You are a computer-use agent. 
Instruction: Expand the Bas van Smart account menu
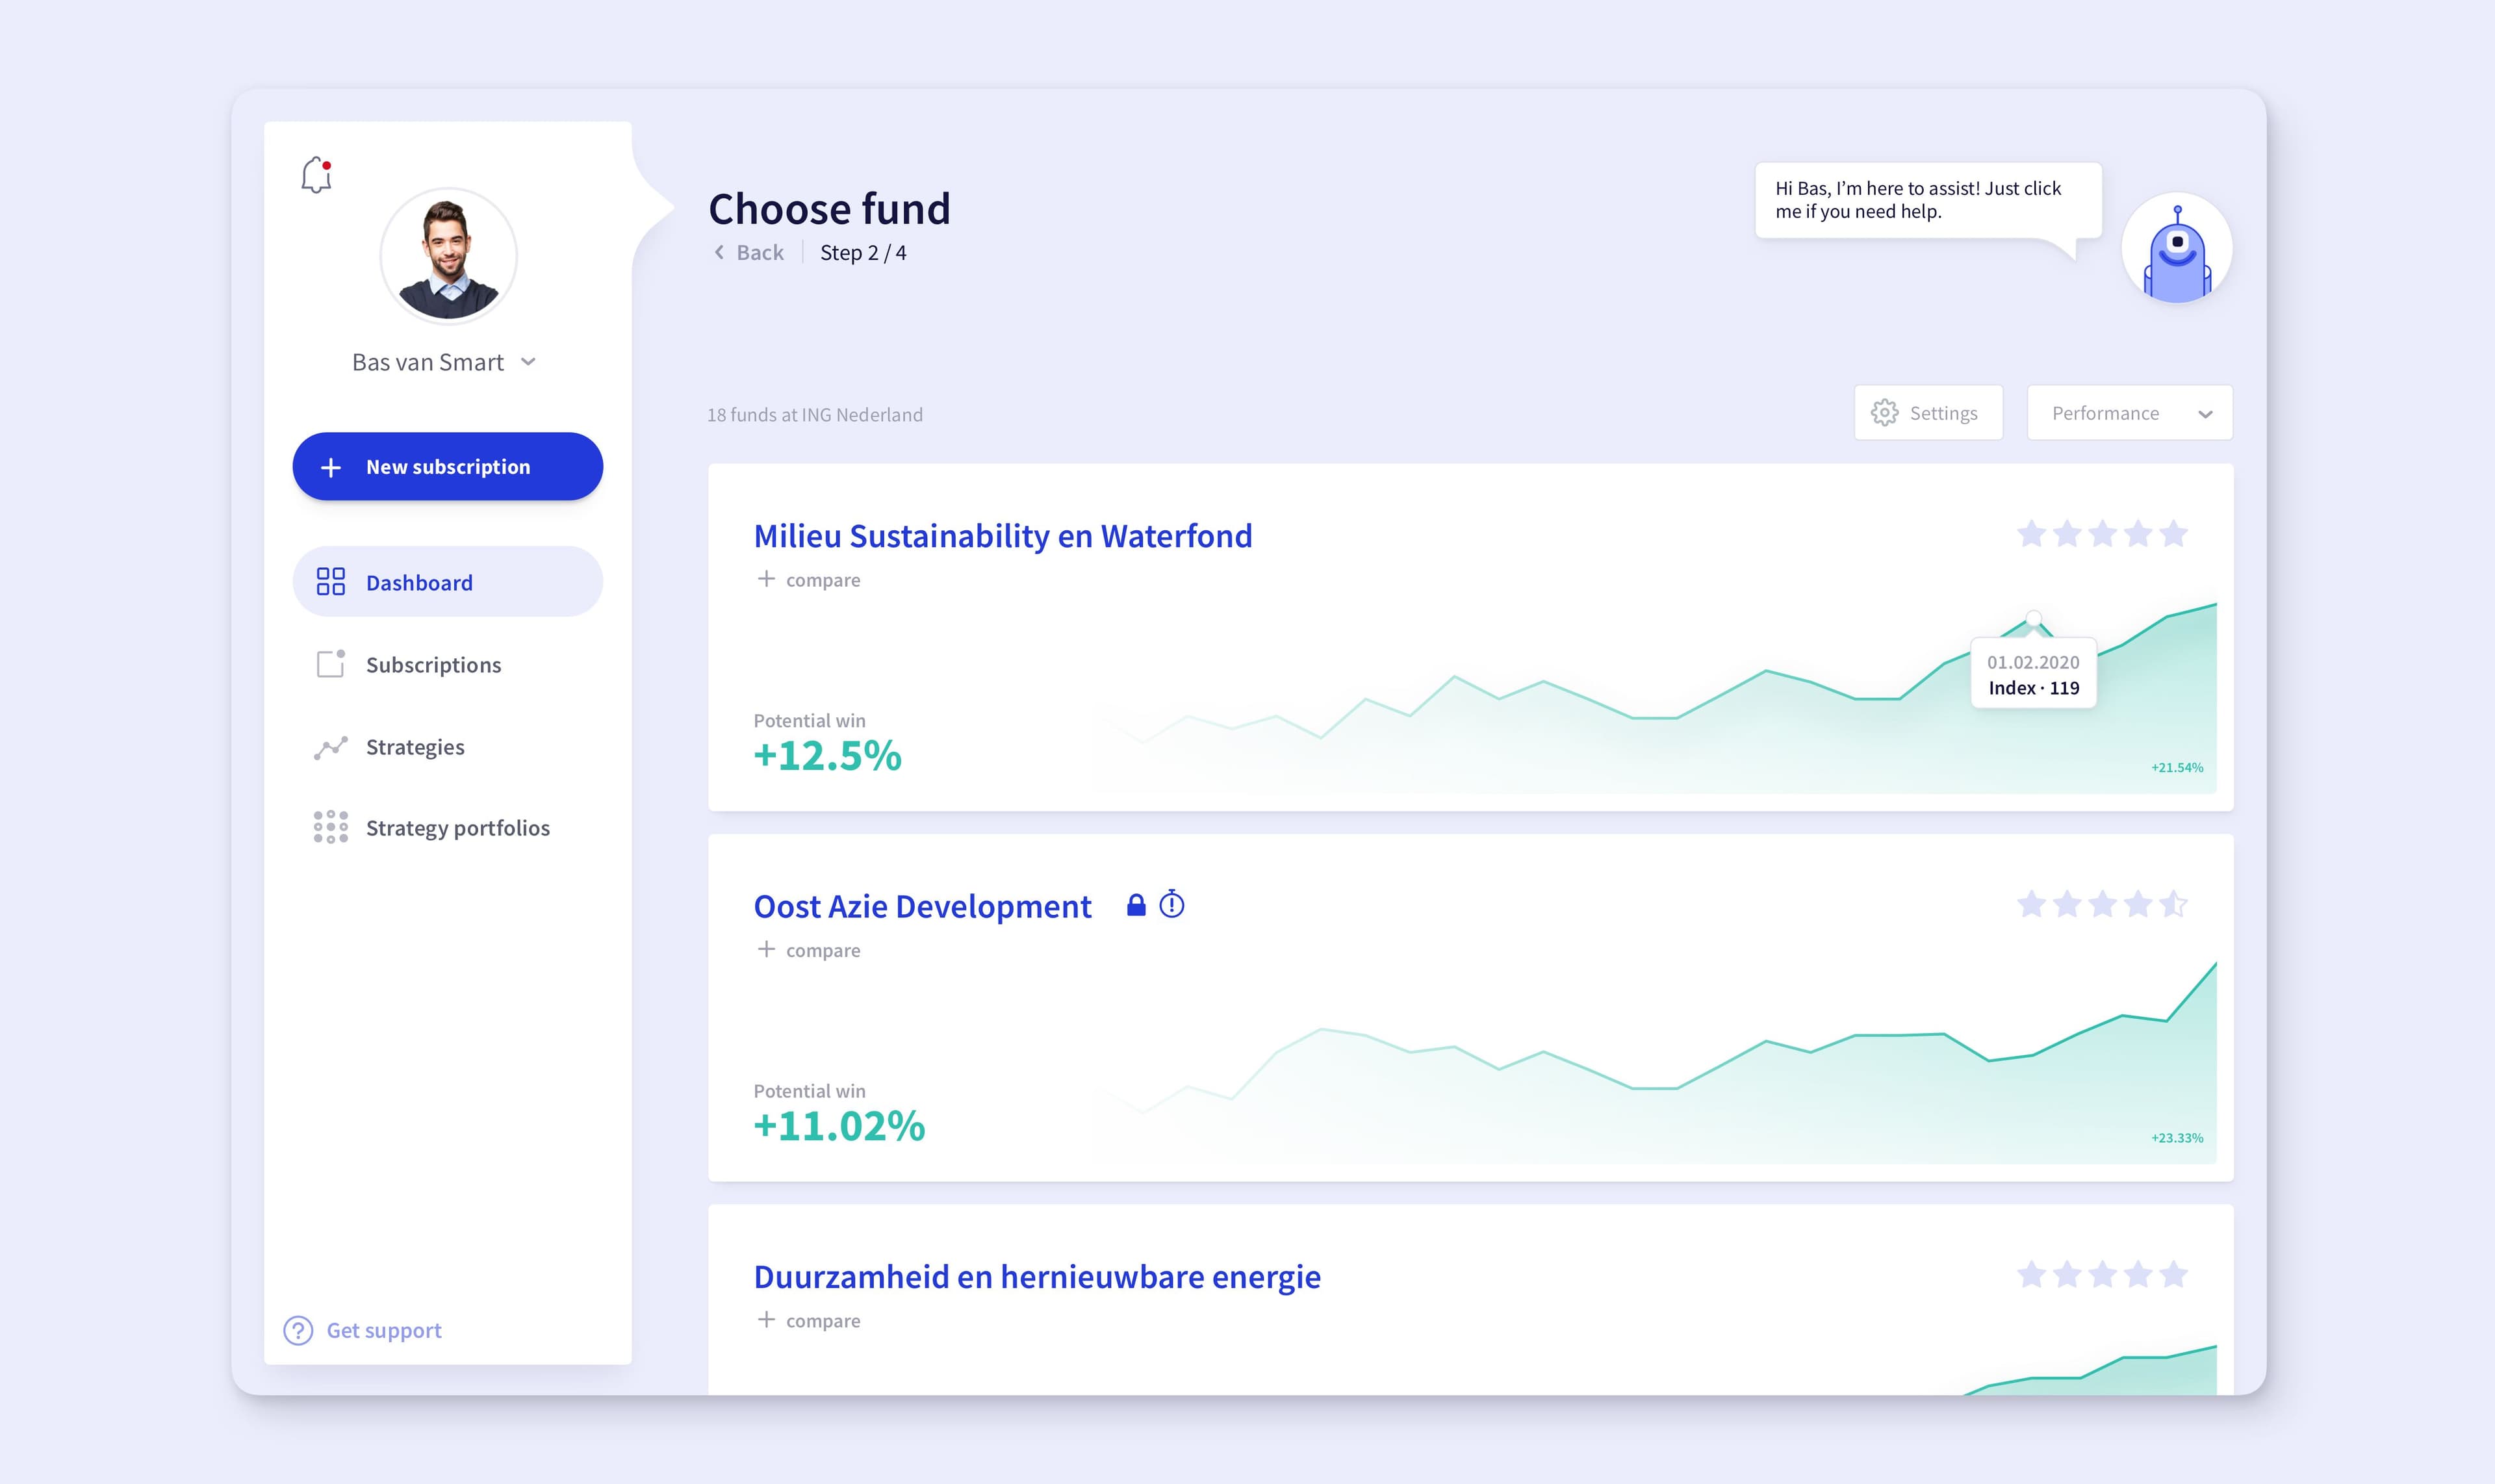click(529, 362)
